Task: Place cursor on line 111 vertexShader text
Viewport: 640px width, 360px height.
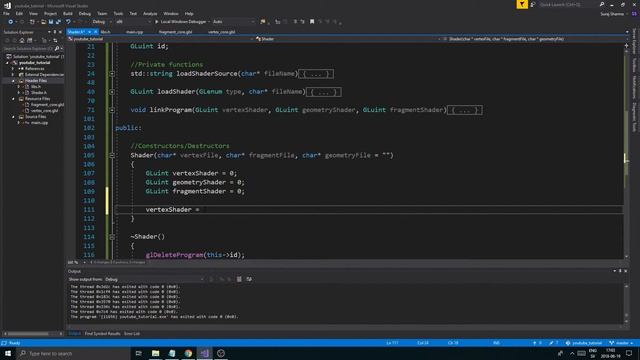Action: (x=169, y=209)
